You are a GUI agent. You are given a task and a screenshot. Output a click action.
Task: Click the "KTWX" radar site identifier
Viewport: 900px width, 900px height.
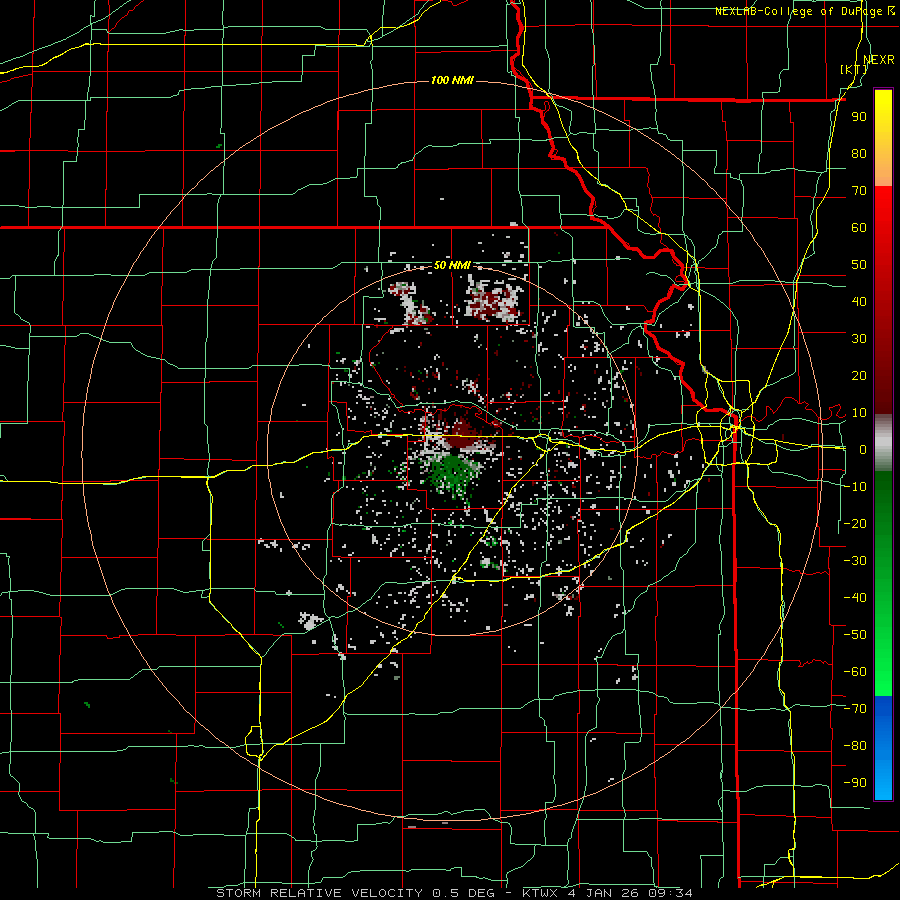click(x=540, y=893)
